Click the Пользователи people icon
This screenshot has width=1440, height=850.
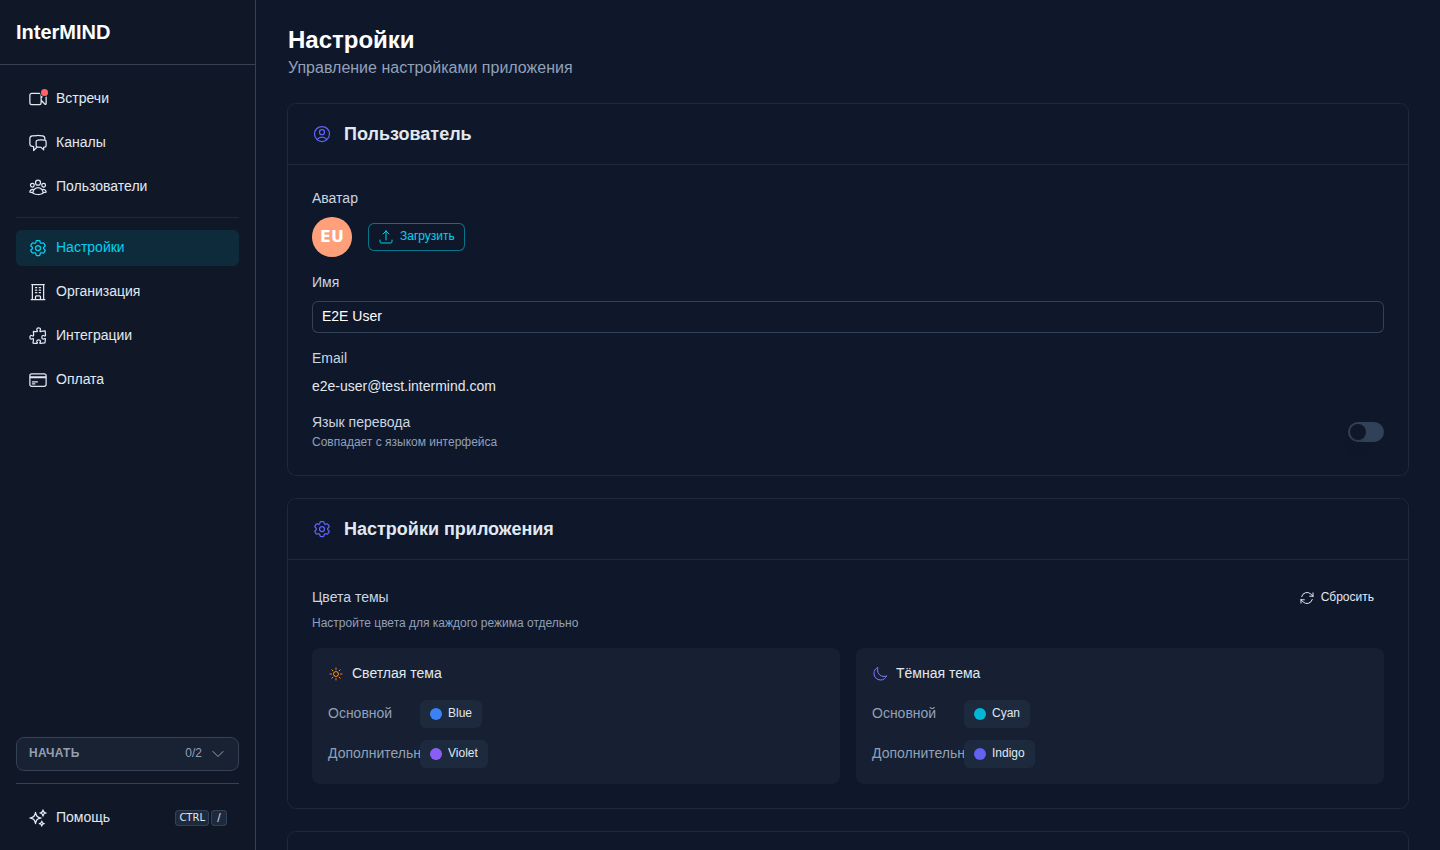tap(38, 187)
